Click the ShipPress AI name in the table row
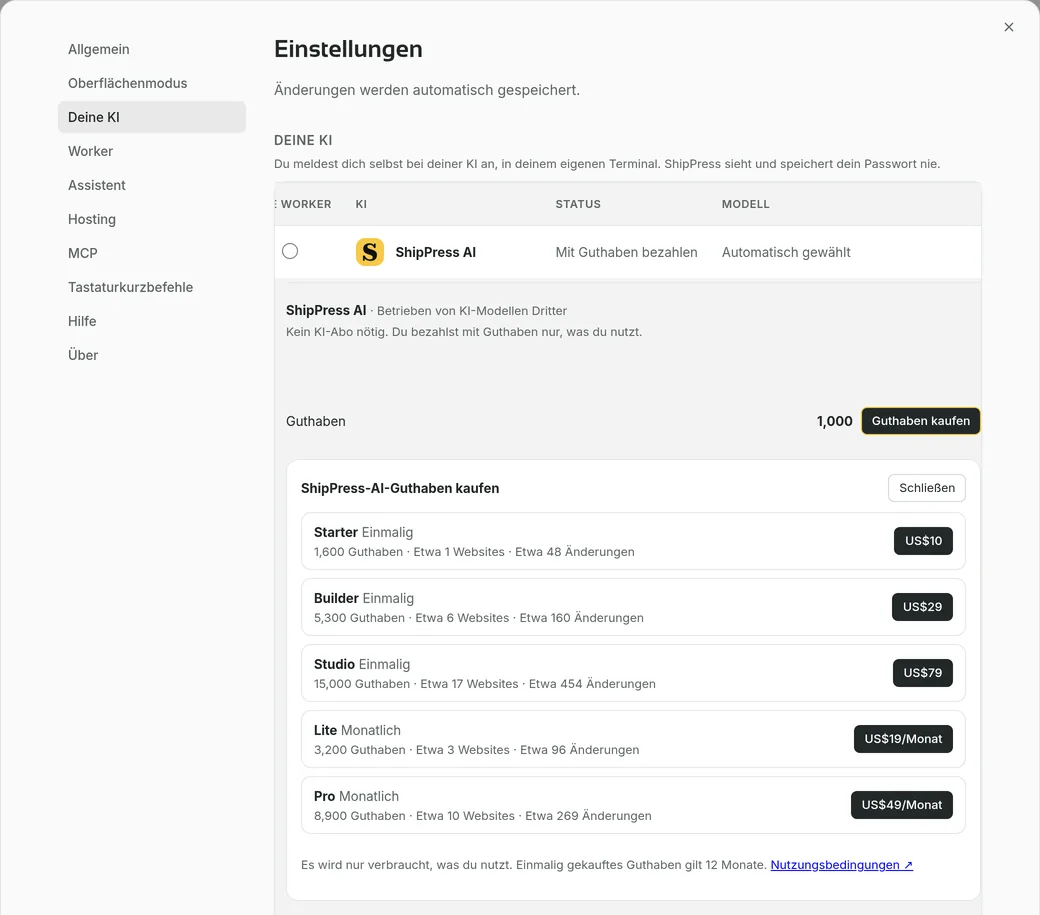 (x=436, y=252)
